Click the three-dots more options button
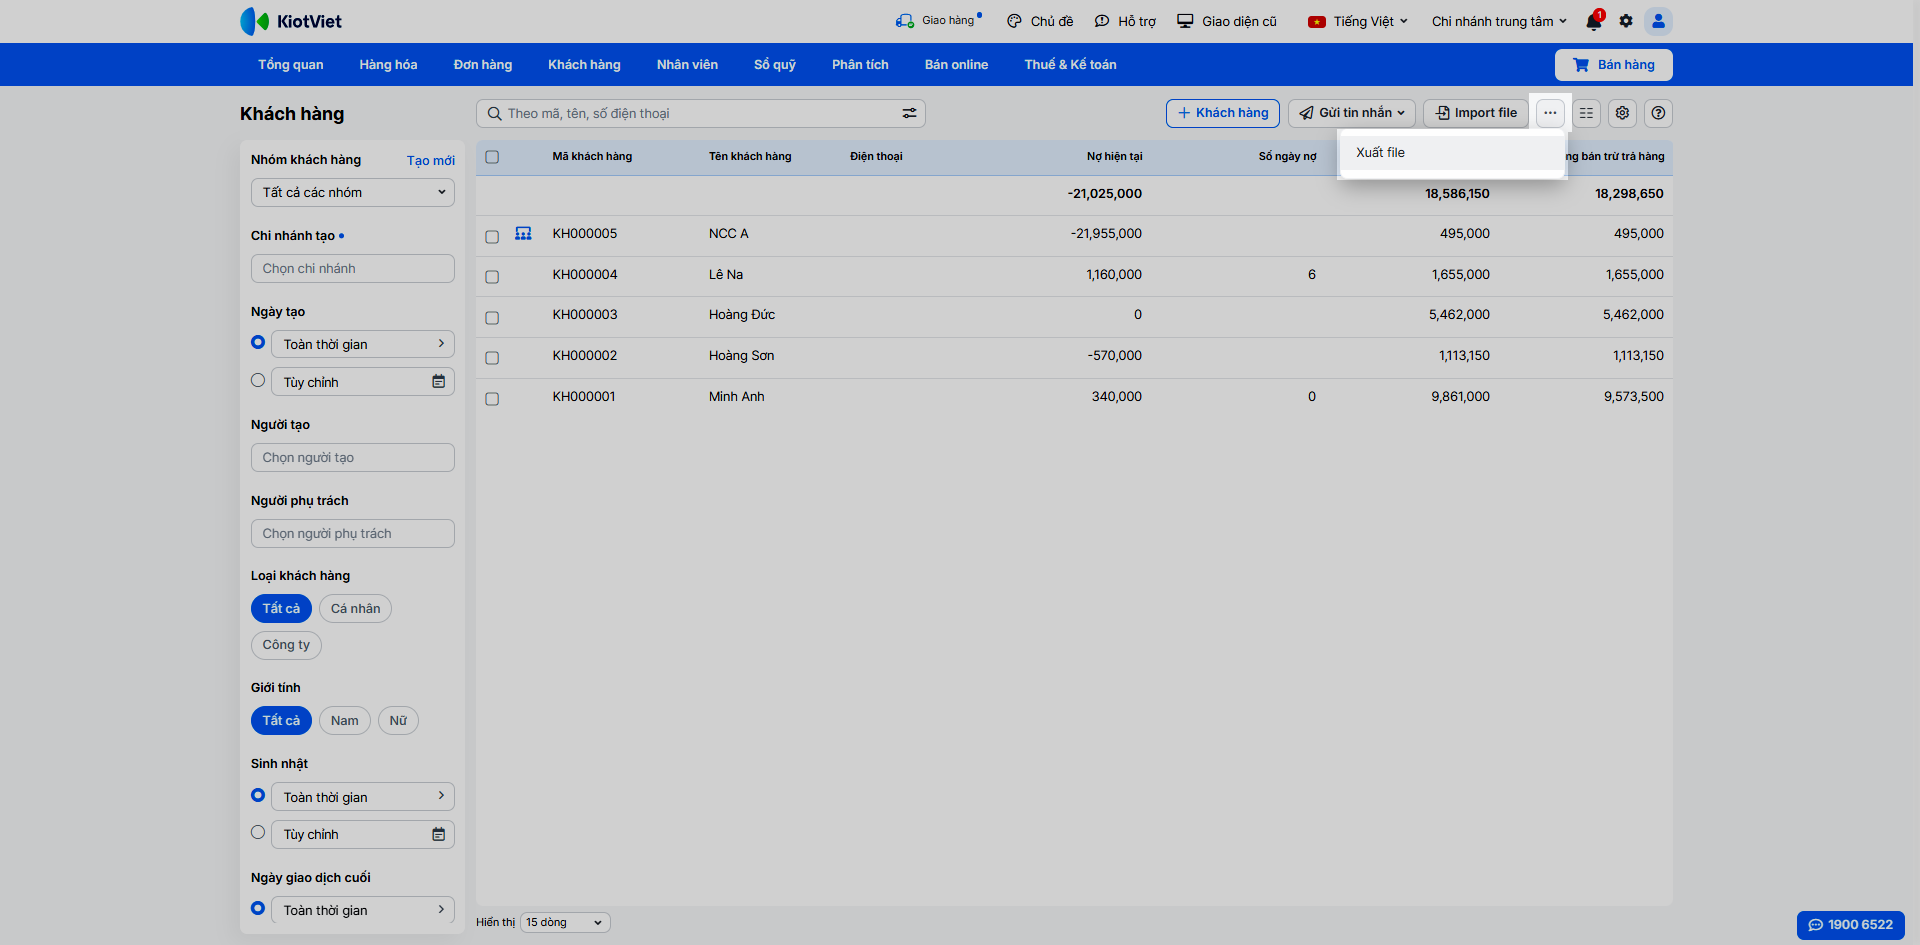This screenshot has height=945, width=1920. [x=1550, y=113]
